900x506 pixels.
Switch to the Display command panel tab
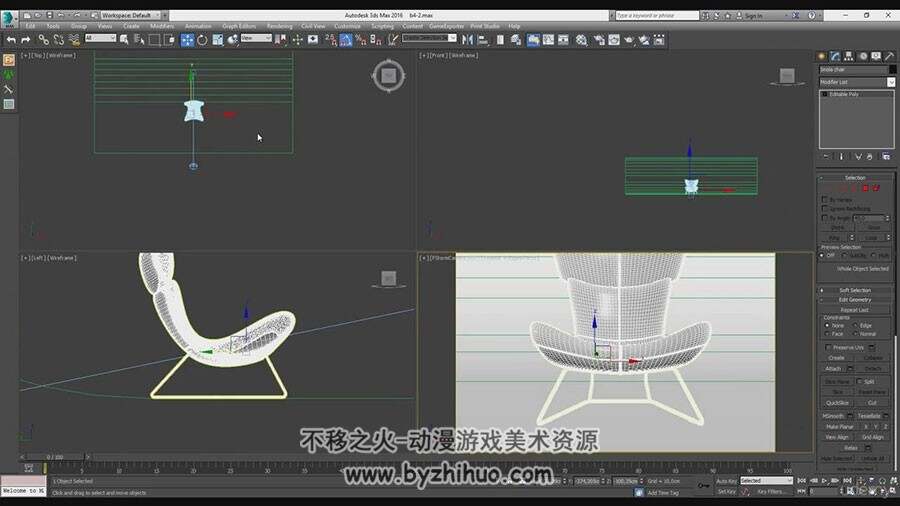tap(876, 56)
